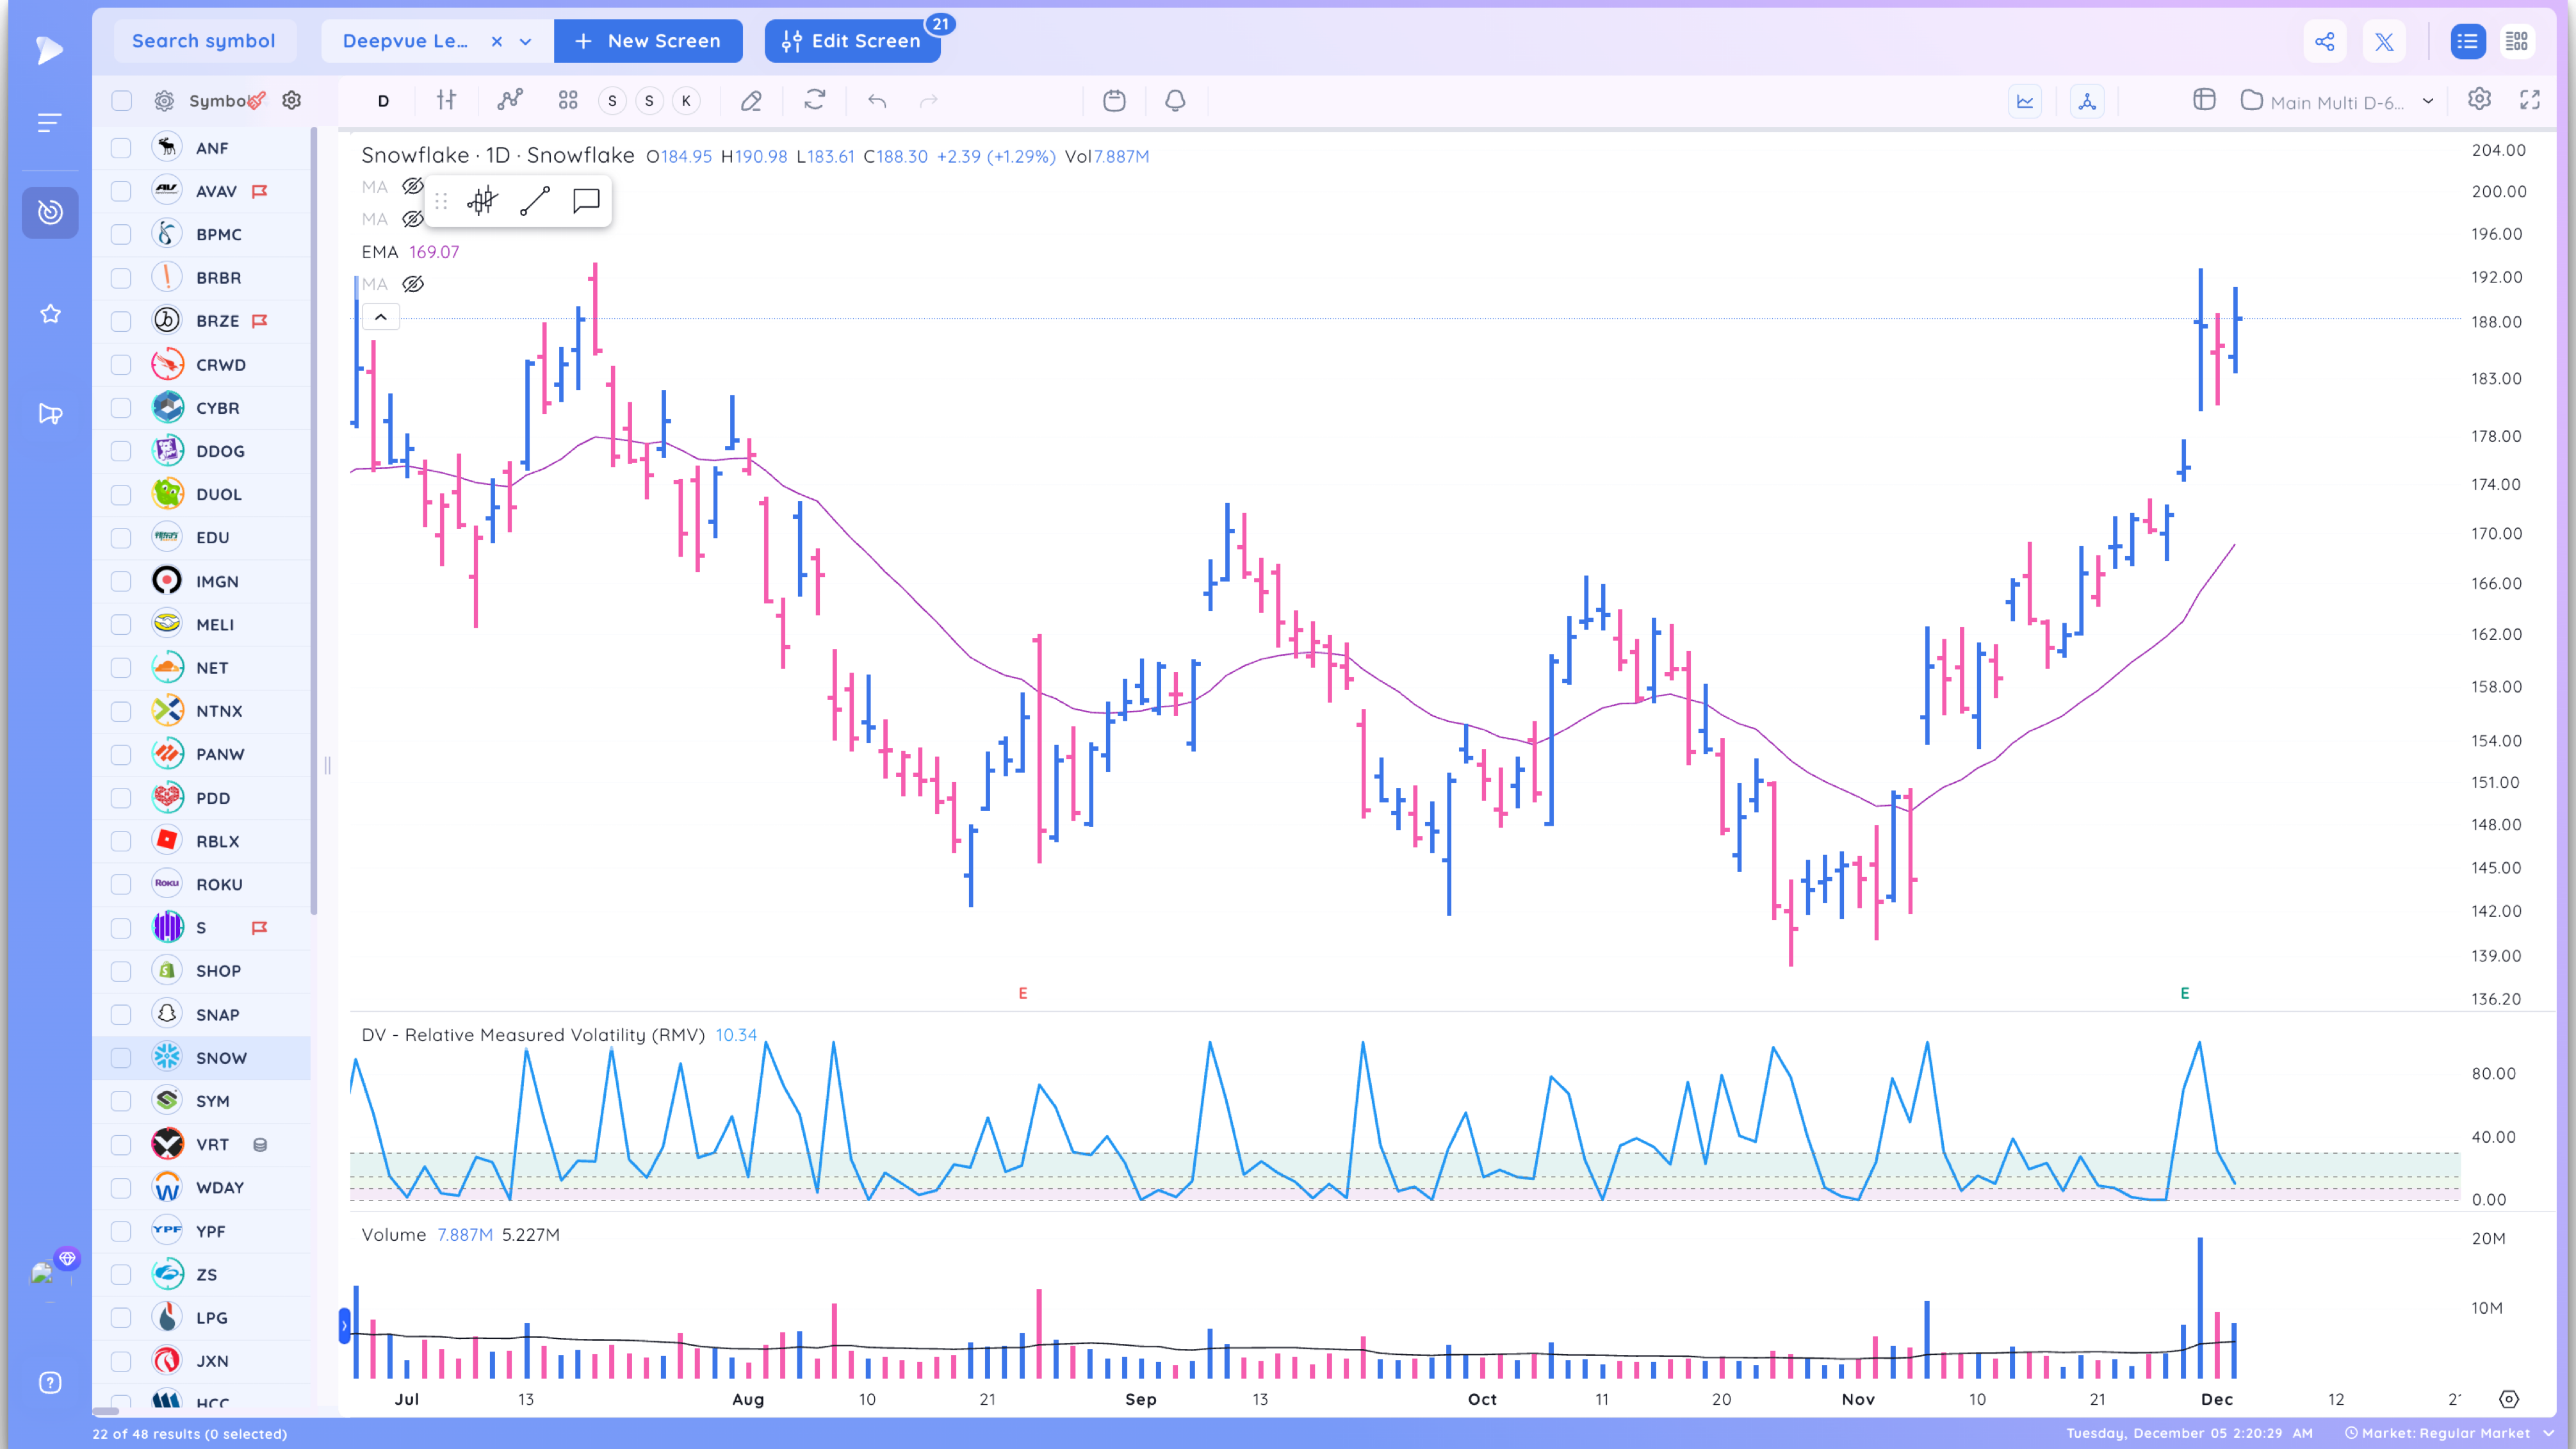The image size is (2576, 1449).
Task: Click the horizontal scrollbar under symbol list
Action: (106, 1412)
